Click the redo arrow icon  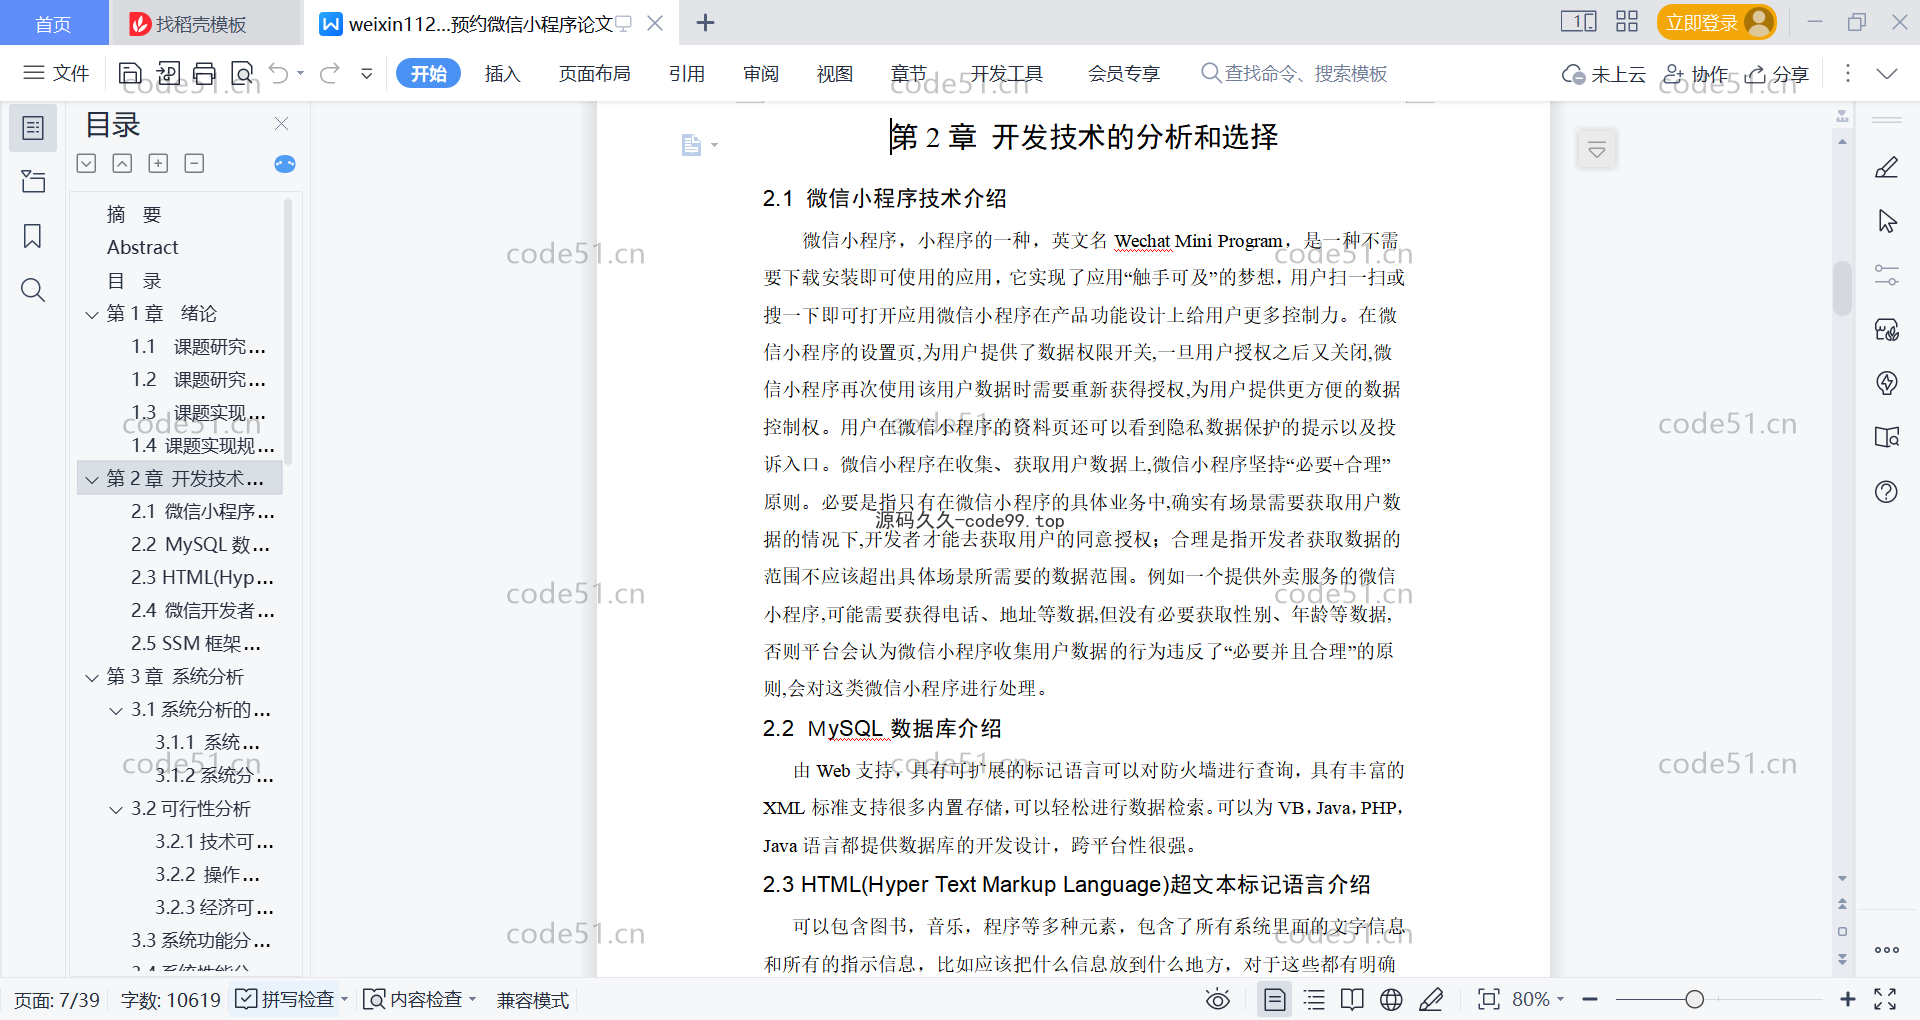[x=330, y=73]
